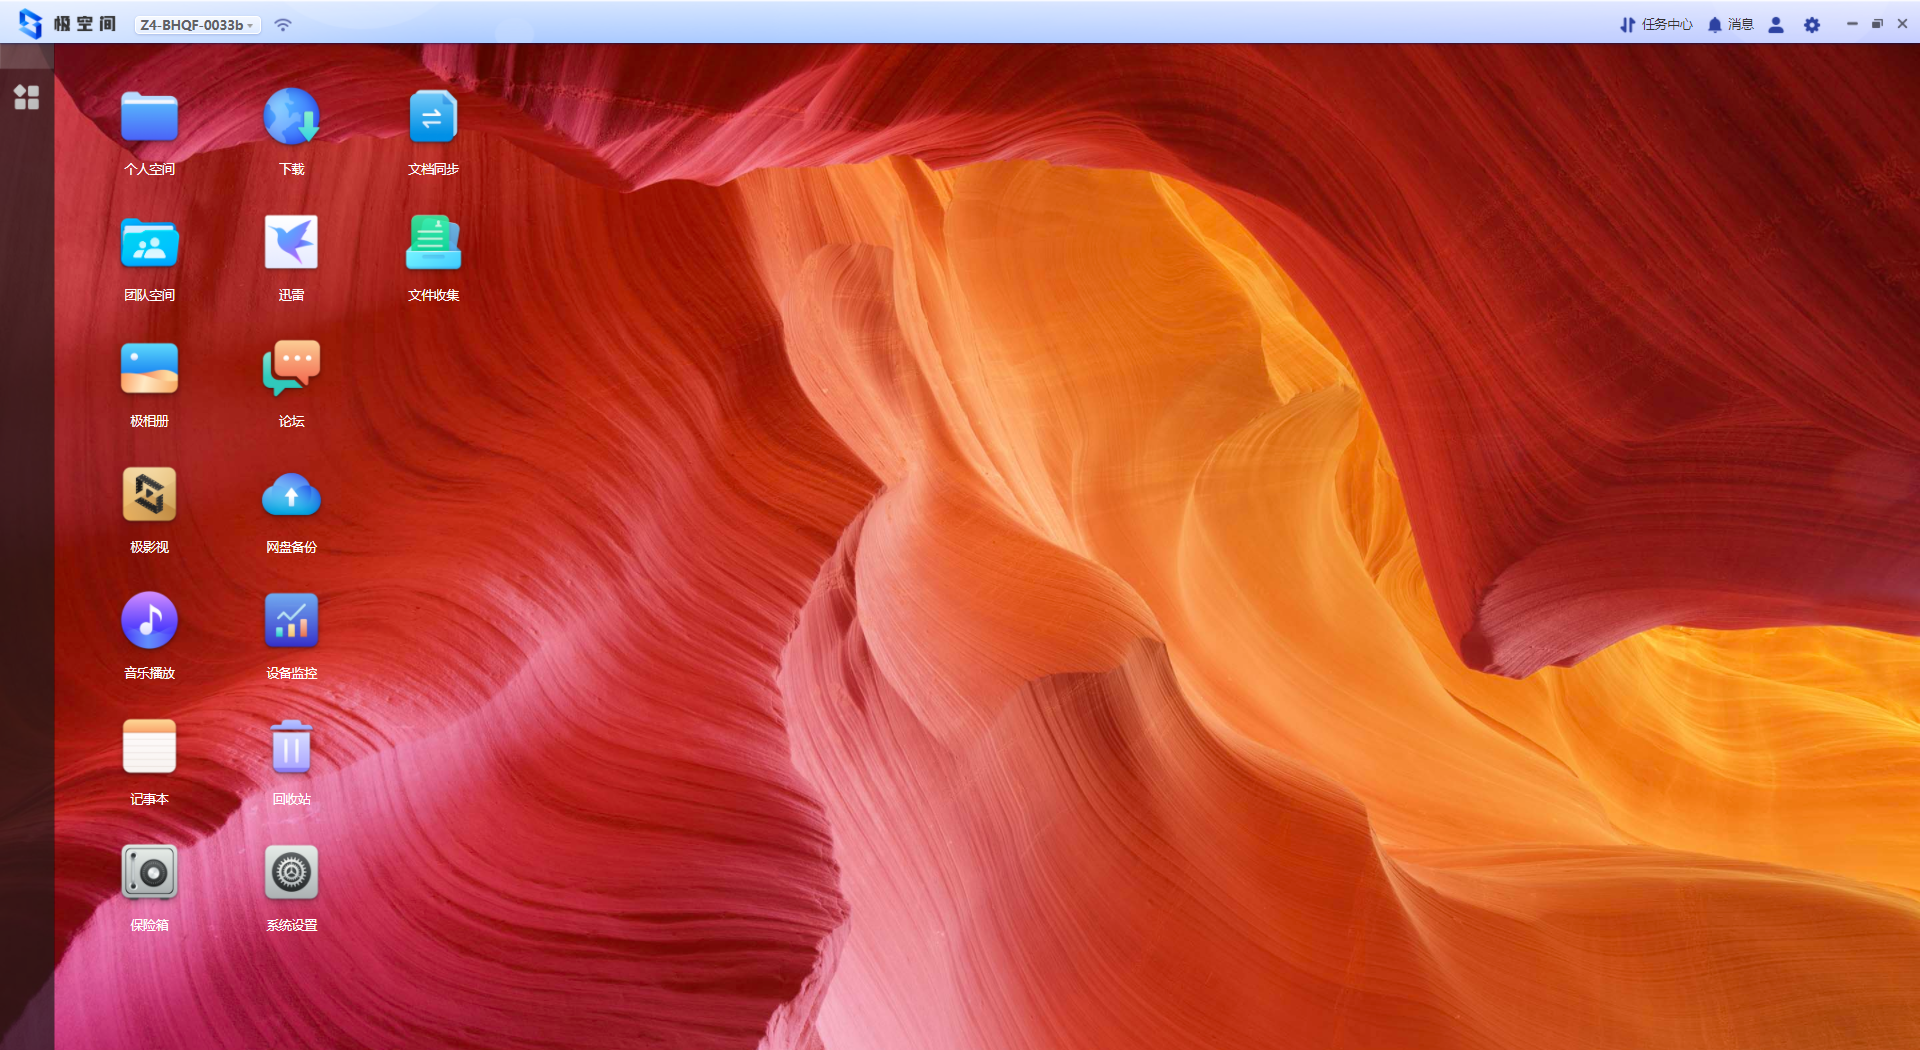Open the 文件收集 file collection app
The height and width of the screenshot is (1050, 1920).
(433, 244)
